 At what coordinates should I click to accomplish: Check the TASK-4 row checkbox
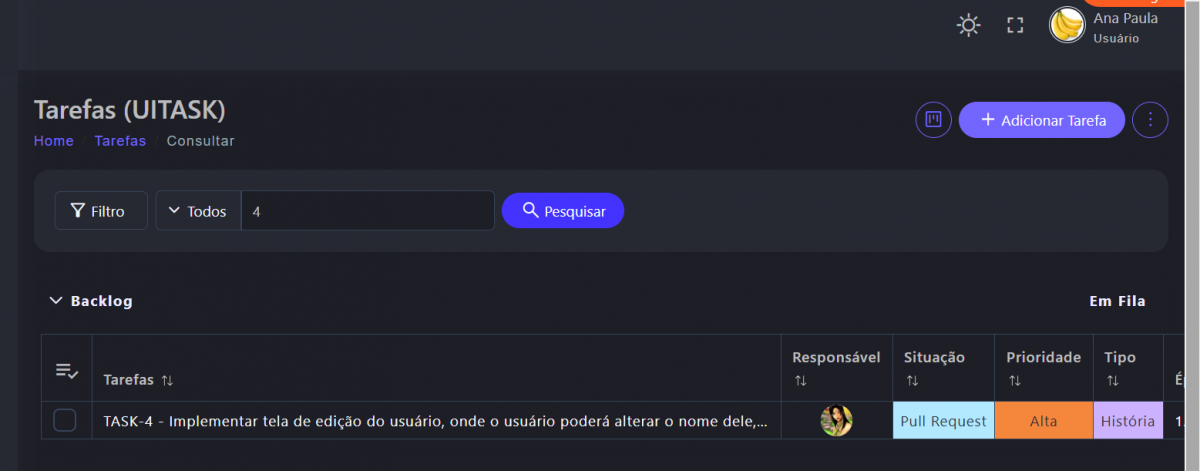tap(65, 421)
